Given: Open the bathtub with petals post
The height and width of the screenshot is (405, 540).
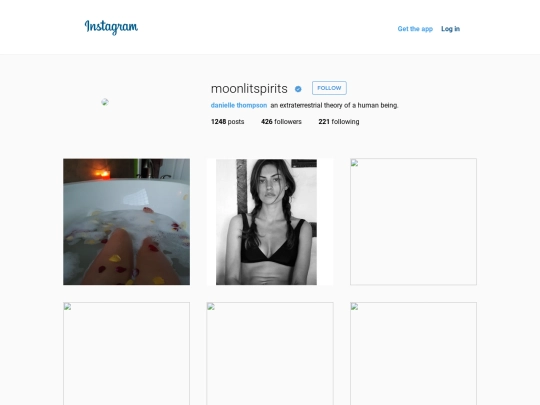Looking at the screenshot, I should (x=126, y=222).
